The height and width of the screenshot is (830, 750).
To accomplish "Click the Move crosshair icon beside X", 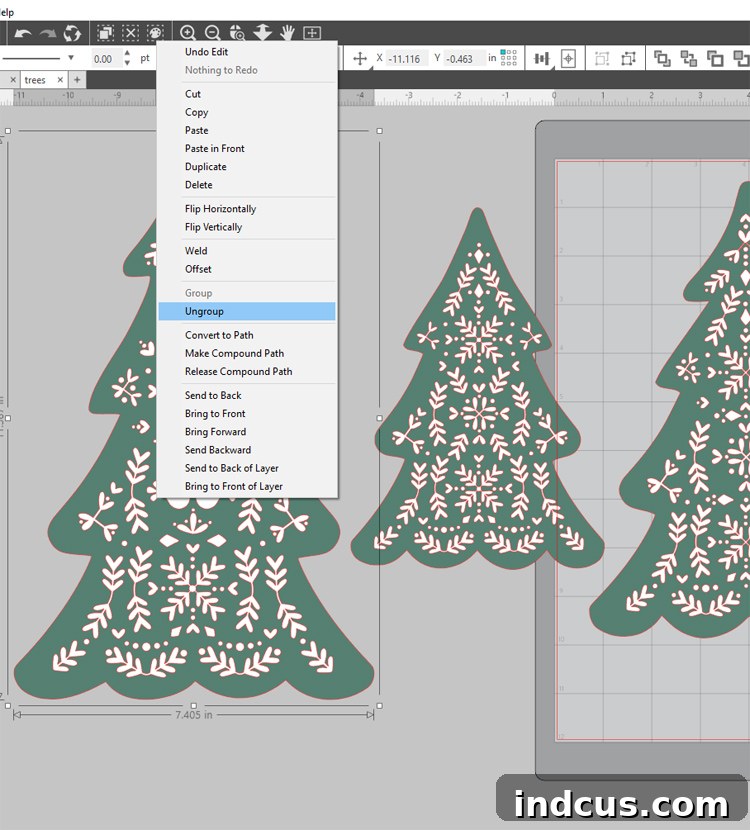I will click(x=360, y=58).
